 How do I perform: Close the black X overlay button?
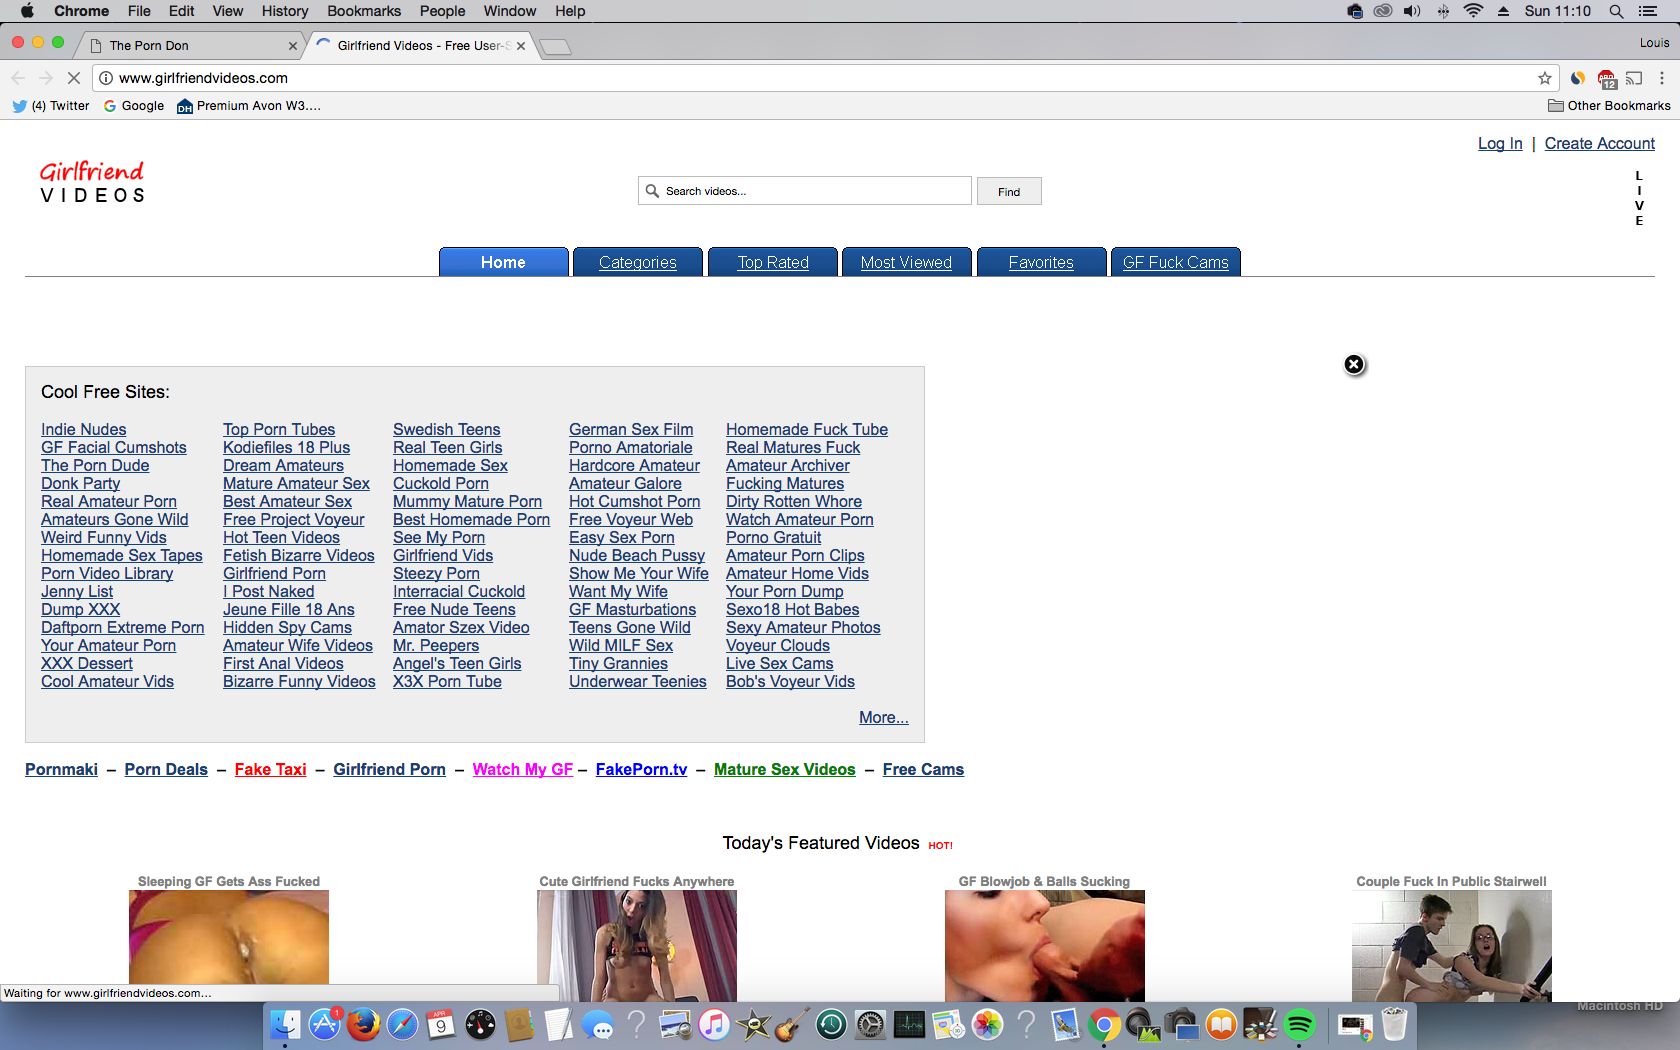pos(1354,365)
